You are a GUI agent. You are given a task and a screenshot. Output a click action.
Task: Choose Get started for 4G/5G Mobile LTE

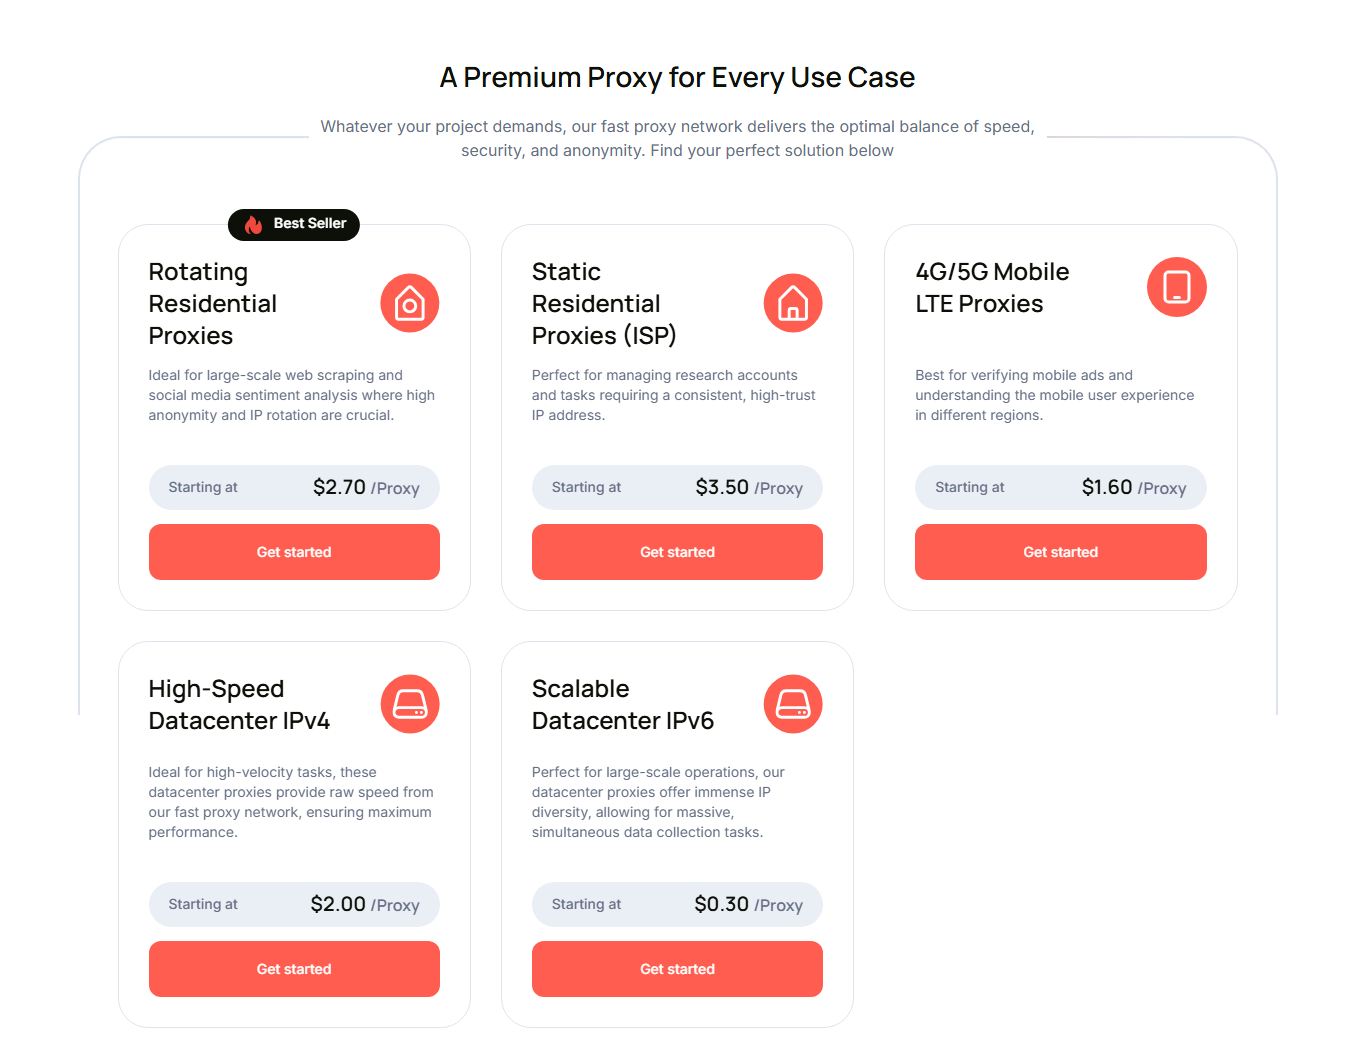coord(1060,552)
